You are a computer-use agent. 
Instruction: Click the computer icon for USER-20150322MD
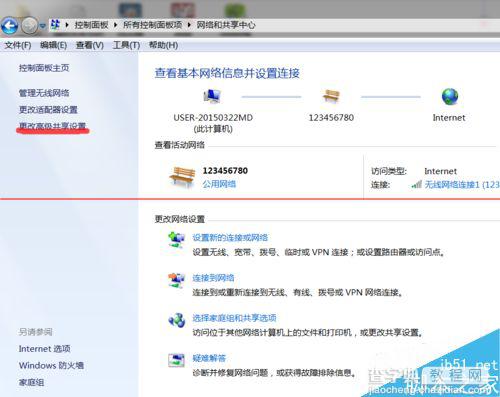pyautogui.click(x=212, y=96)
